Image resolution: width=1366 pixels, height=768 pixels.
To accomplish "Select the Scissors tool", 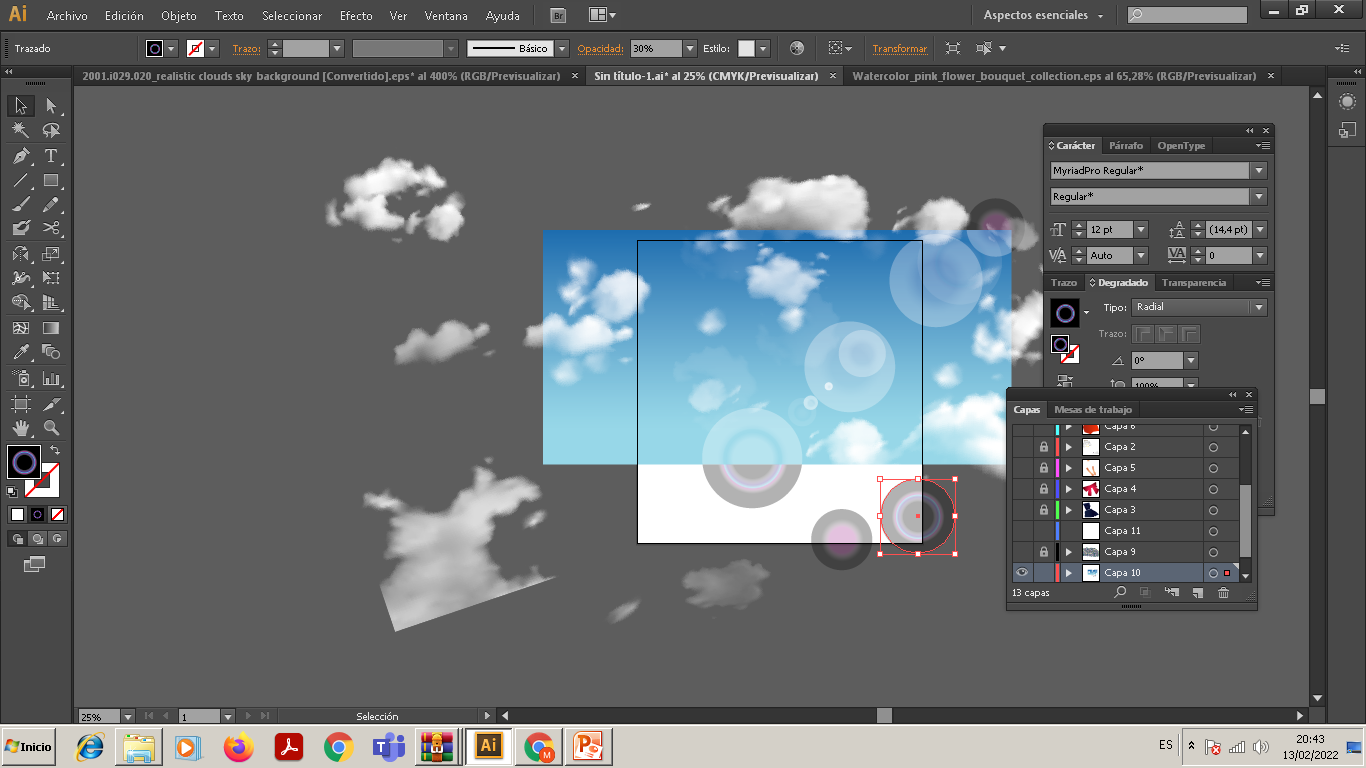I will pos(51,229).
